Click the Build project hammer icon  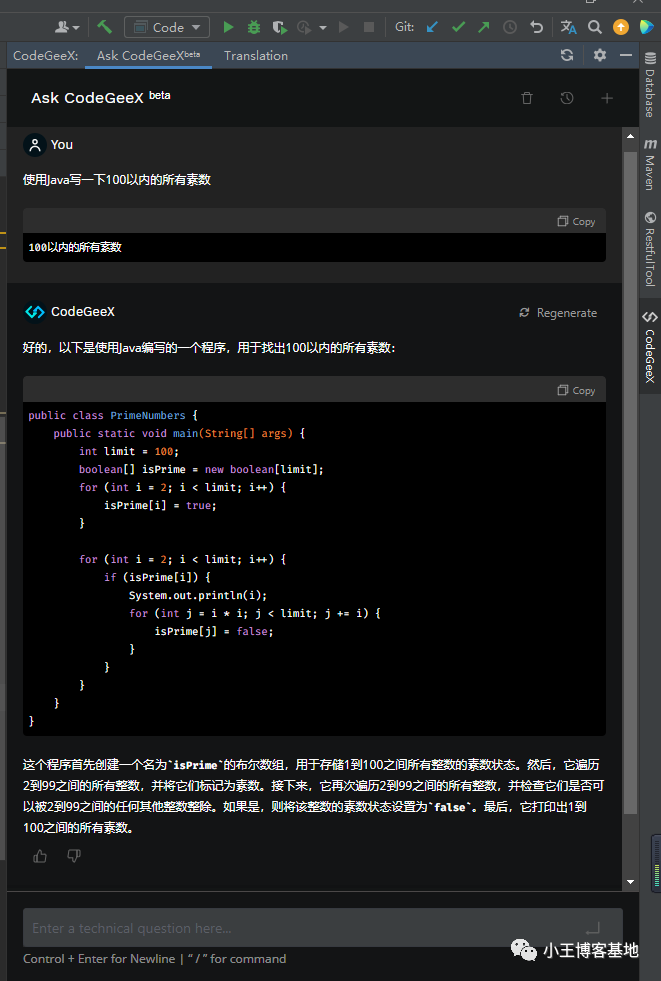104,27
